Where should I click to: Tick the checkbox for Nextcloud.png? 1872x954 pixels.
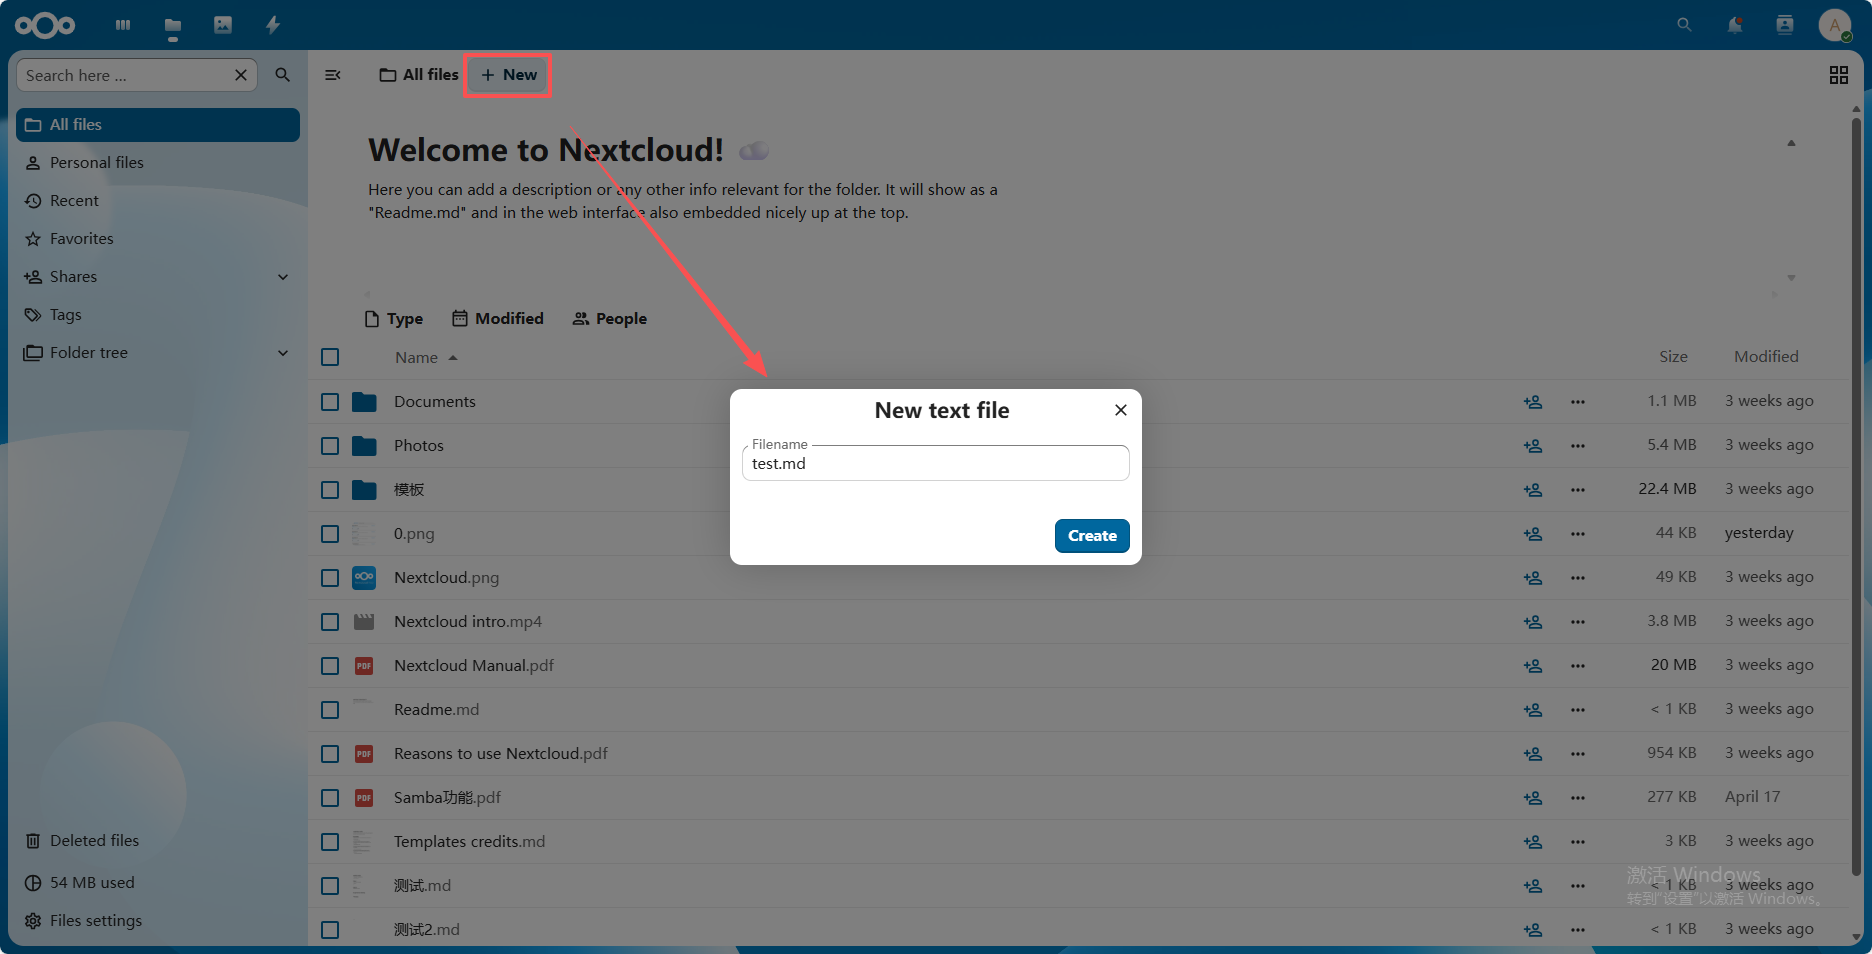(x=330, y=578)
